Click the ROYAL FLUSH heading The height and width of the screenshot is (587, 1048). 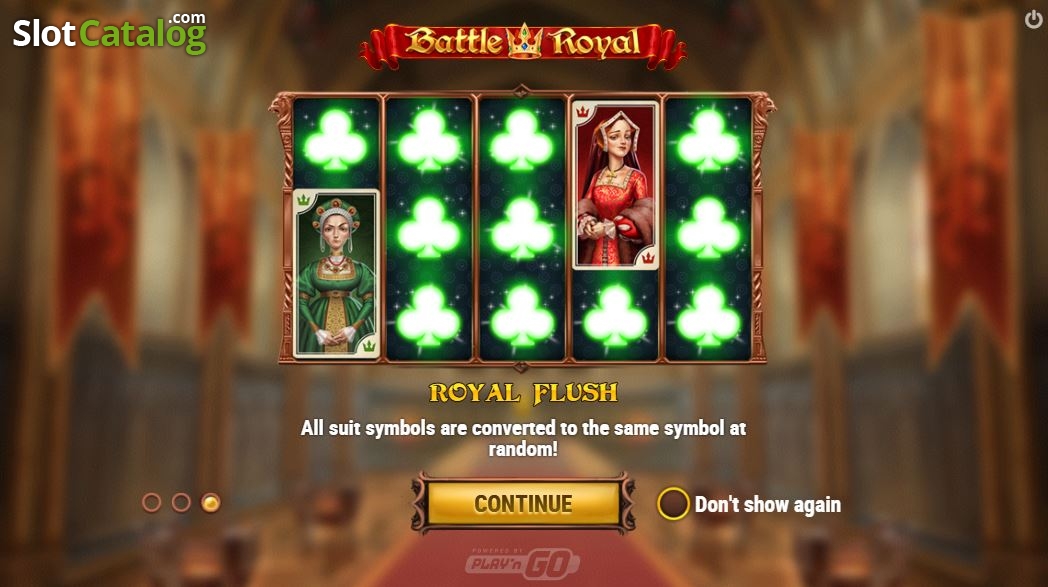523,393
